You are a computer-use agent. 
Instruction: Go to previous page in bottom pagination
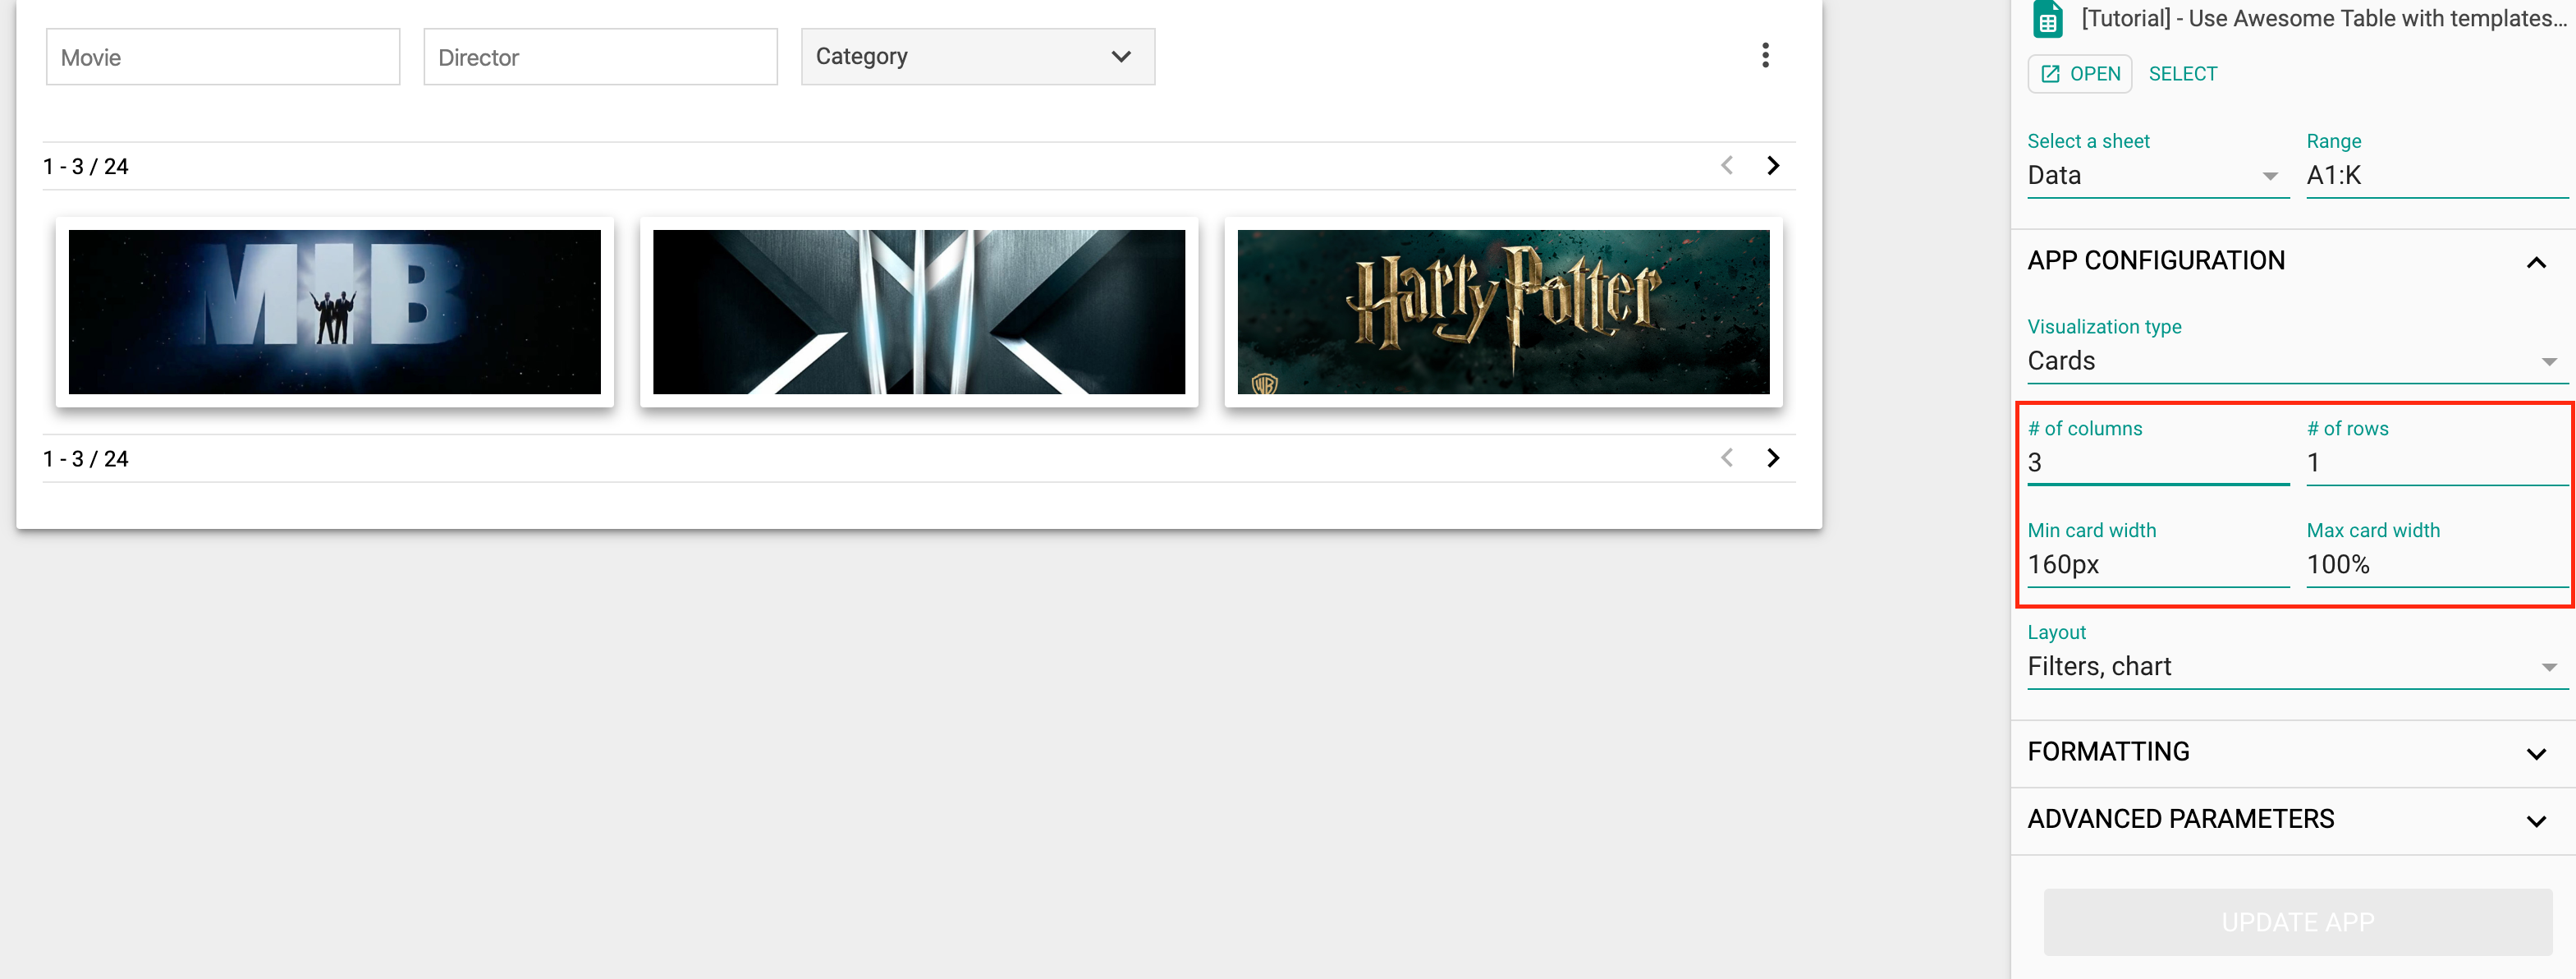point(1727,458)
